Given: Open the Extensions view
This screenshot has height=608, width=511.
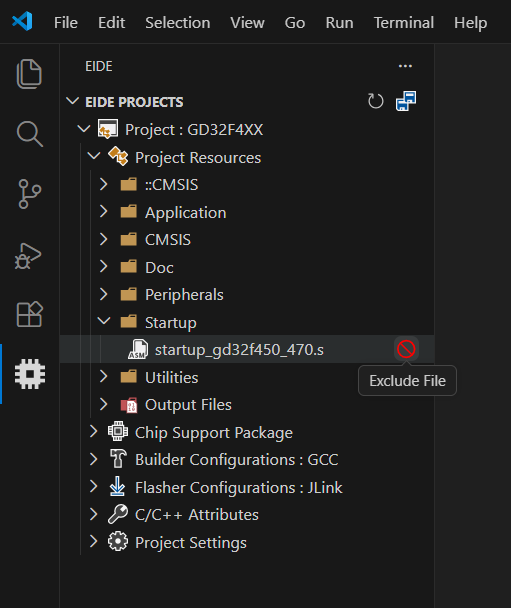Looking at the screenshot, I should pos(29,314).
